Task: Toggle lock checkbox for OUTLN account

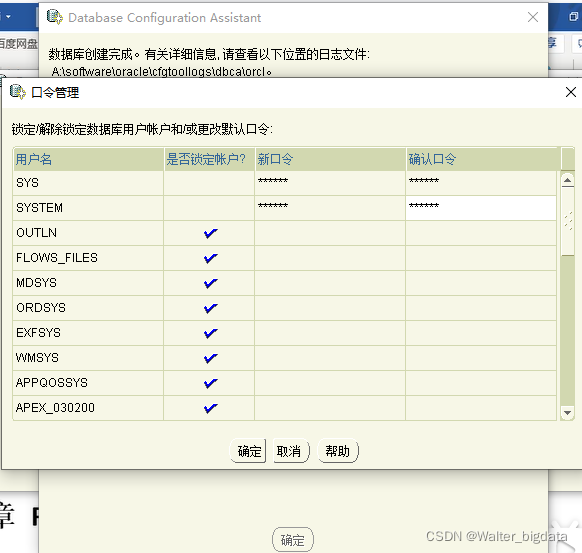Action: tap(210, 233)
